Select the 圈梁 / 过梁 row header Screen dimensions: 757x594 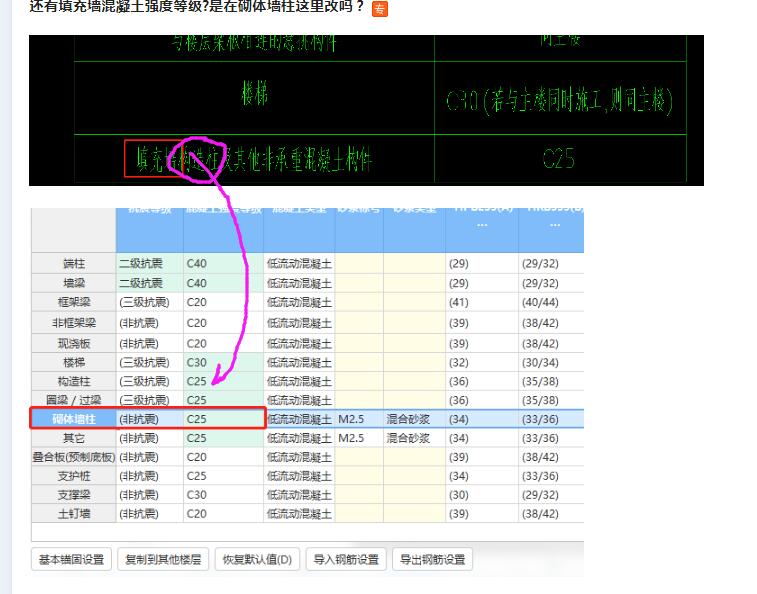(74, 400)
